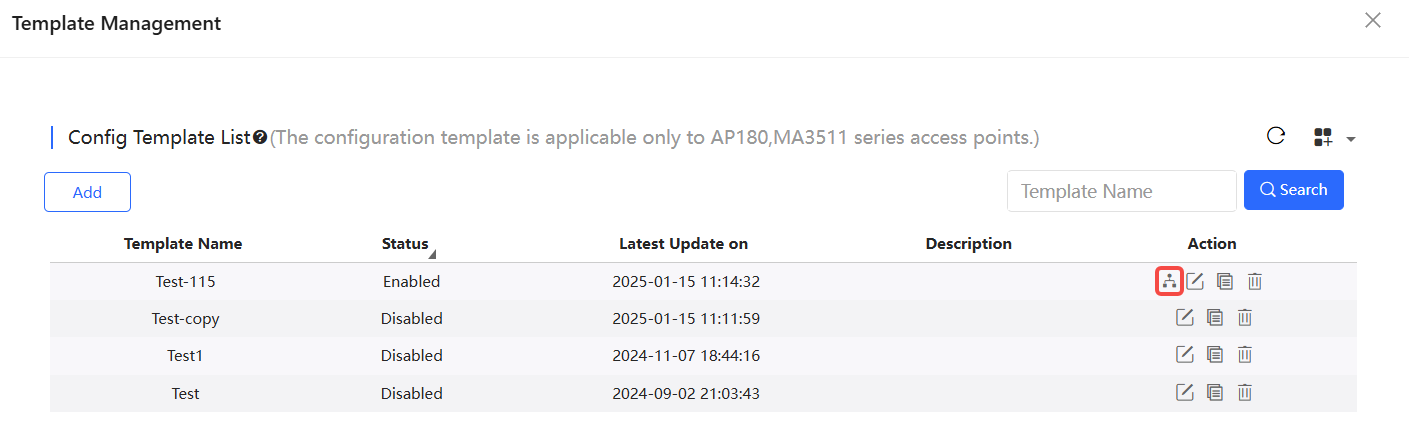Delete the Test-copy template

[x=1245, y=318]
